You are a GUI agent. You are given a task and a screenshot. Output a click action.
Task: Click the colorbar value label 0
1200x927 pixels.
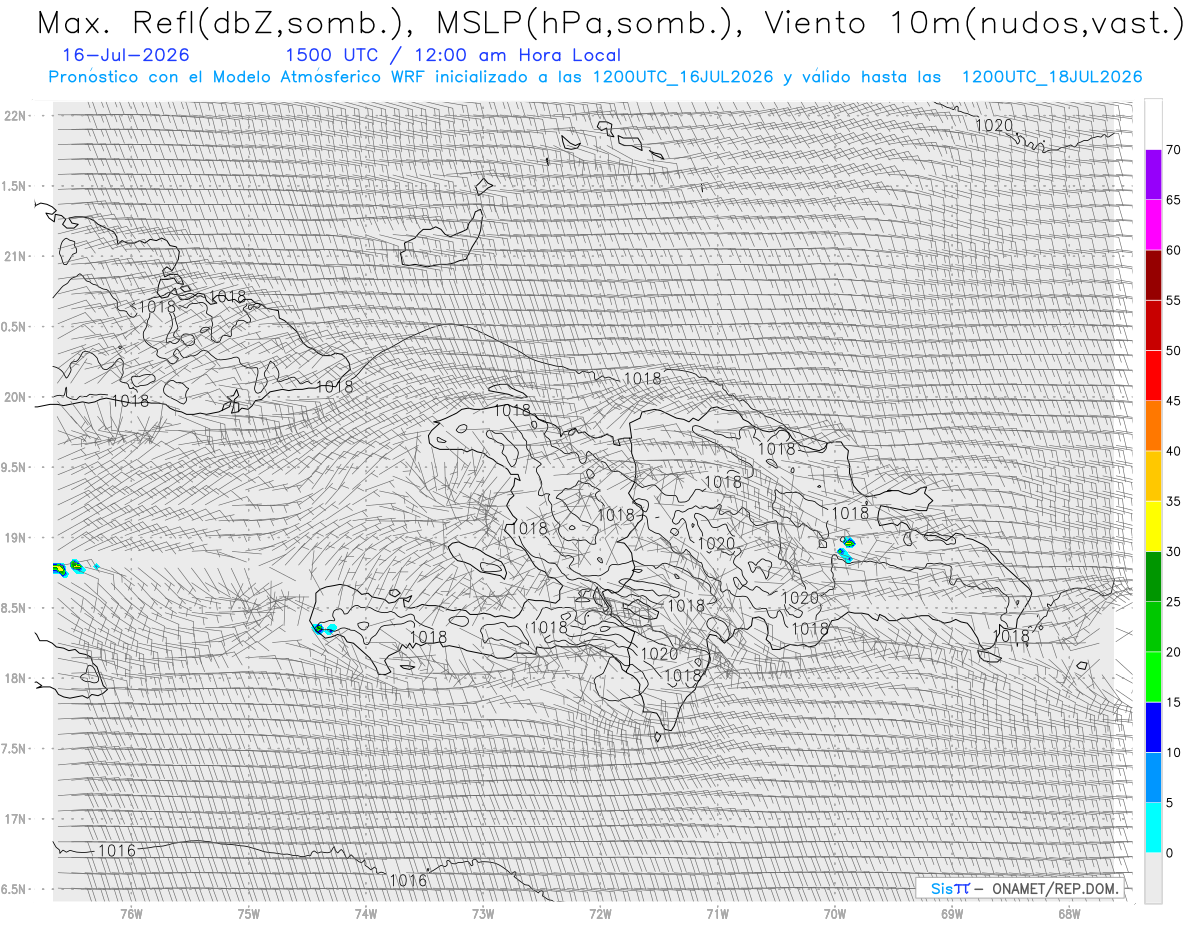(1169, 853)
